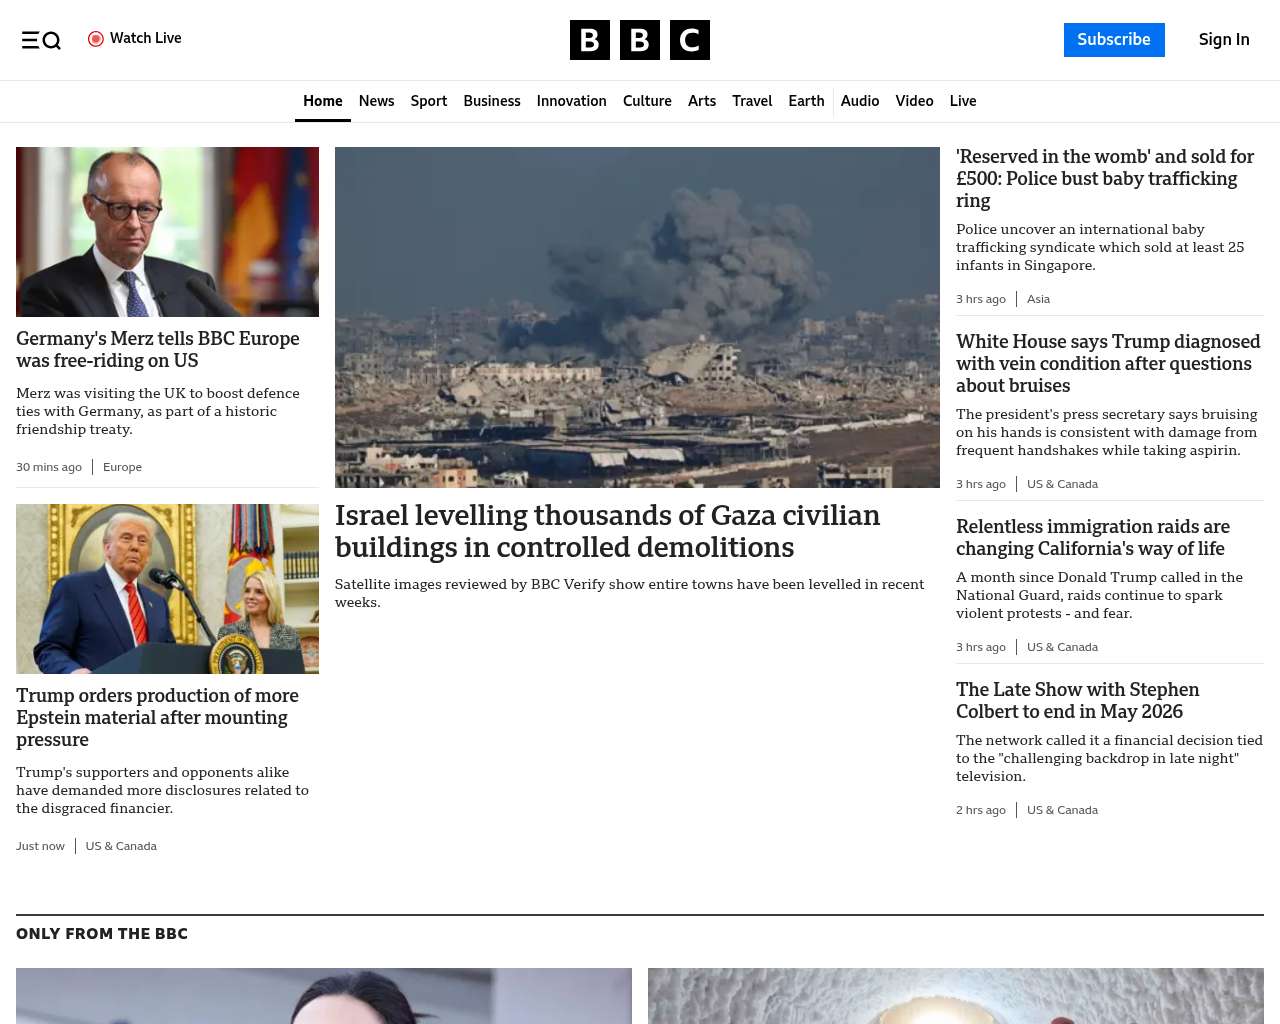Go to the Video section
This screenshot has width=1280, height=1024.
[914, 101]
